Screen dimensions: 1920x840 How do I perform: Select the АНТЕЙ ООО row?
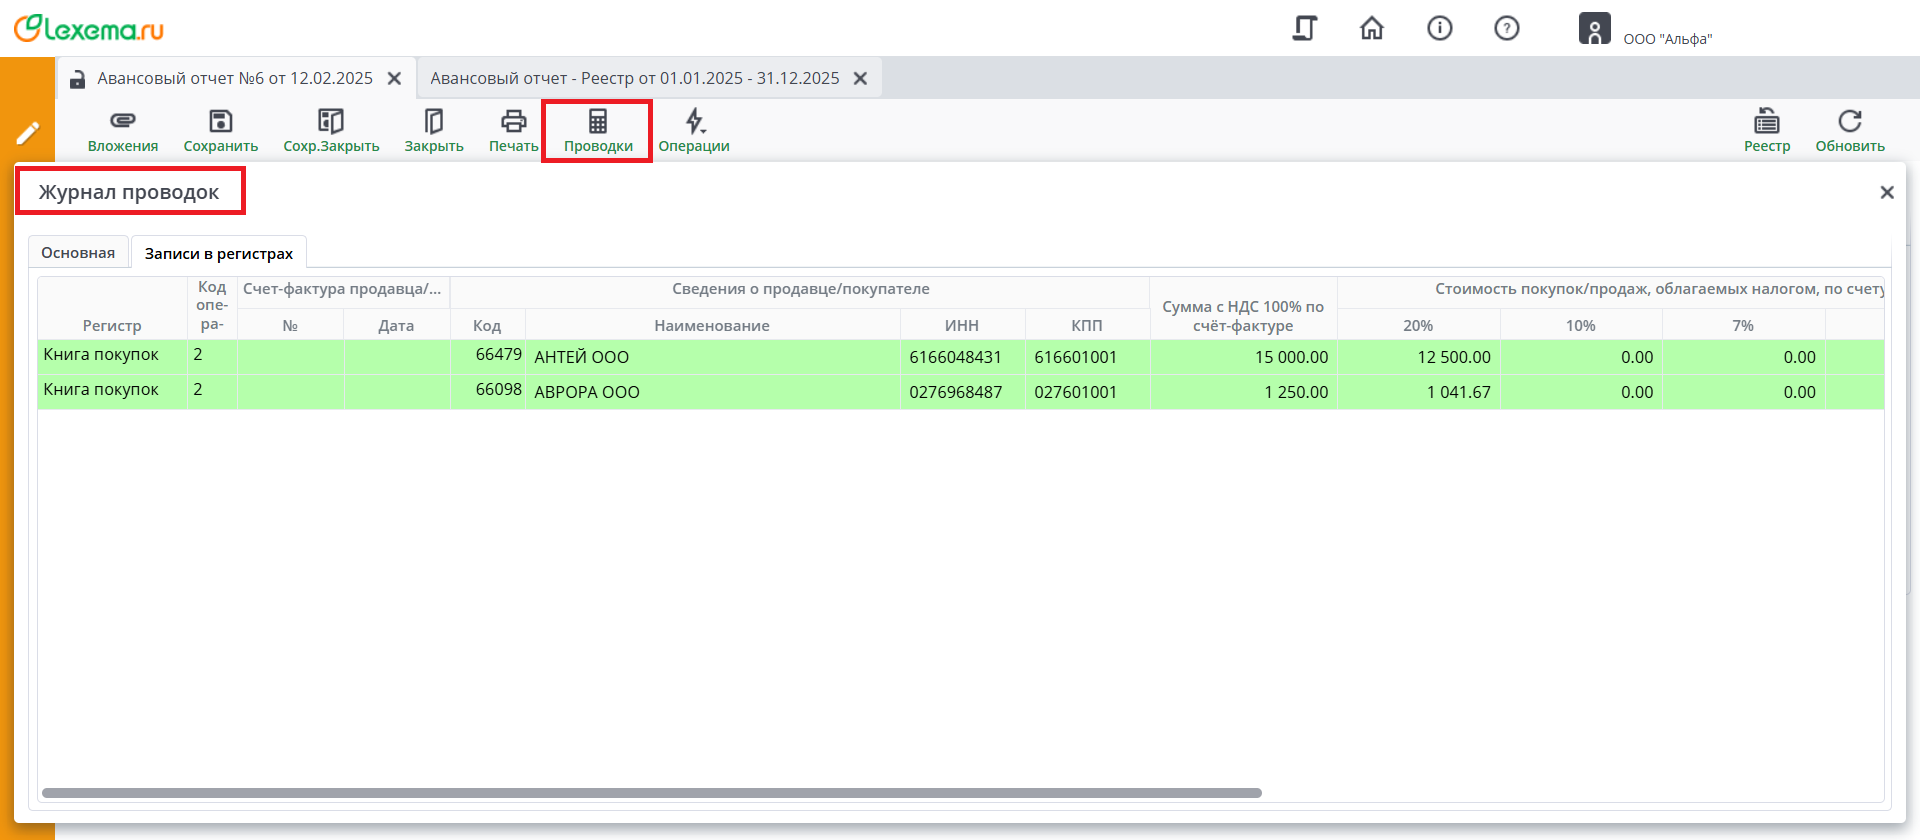click(581, 357)
